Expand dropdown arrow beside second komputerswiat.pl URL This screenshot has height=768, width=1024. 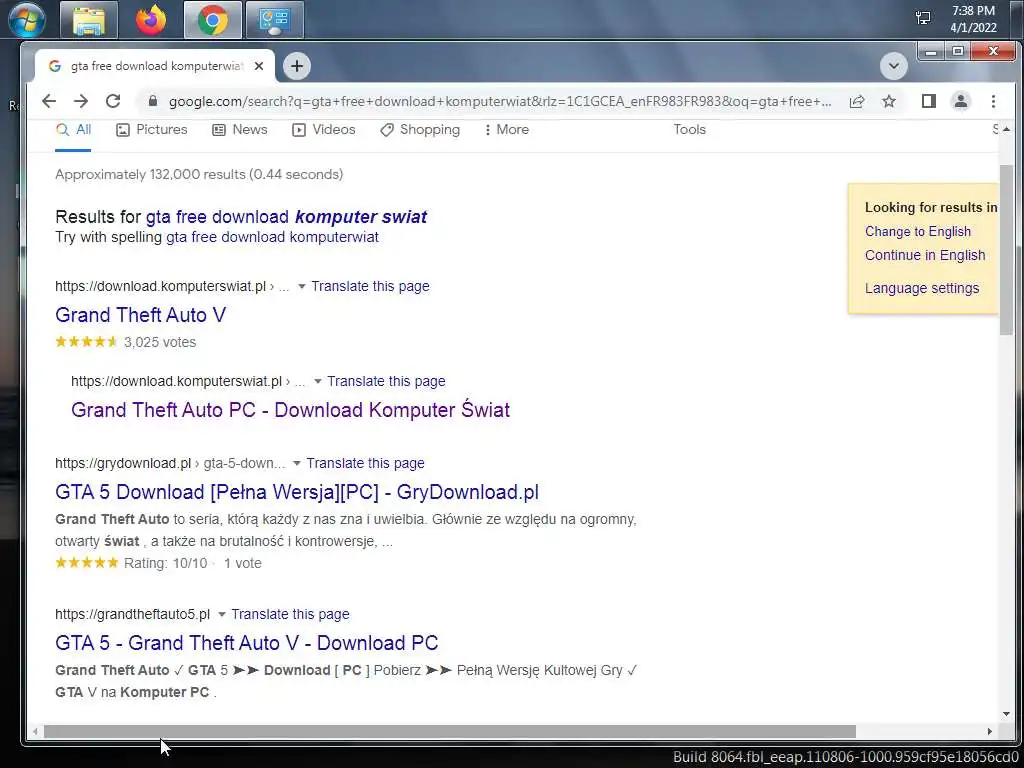[317, 381]
